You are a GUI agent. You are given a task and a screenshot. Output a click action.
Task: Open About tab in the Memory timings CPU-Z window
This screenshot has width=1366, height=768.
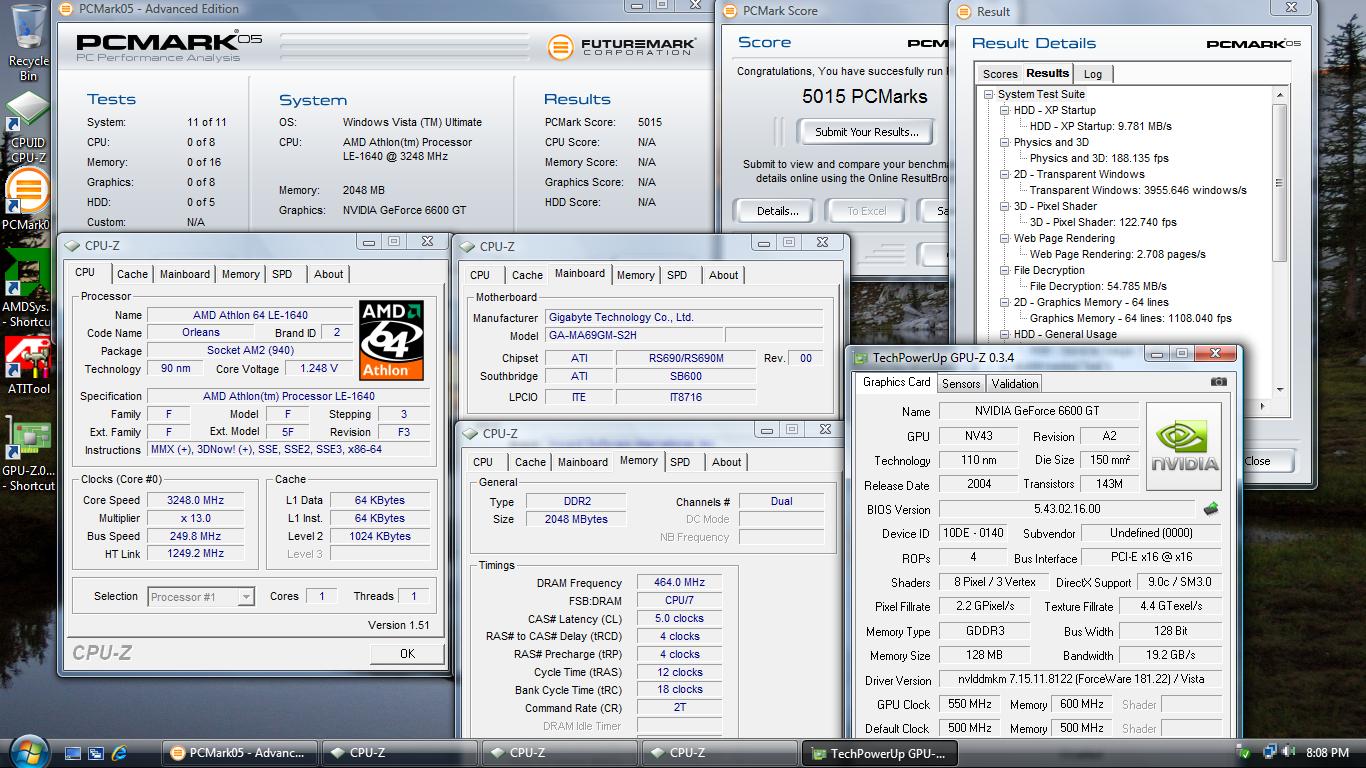pos(727,462)
